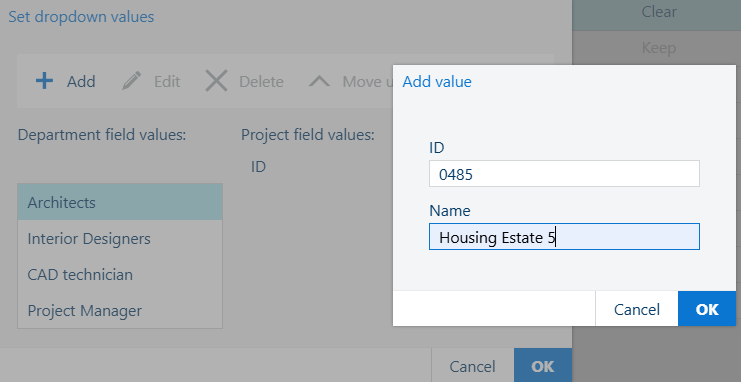741x382 pixels.
Task: Click the ID input field containing 0485
Action: 564,174
